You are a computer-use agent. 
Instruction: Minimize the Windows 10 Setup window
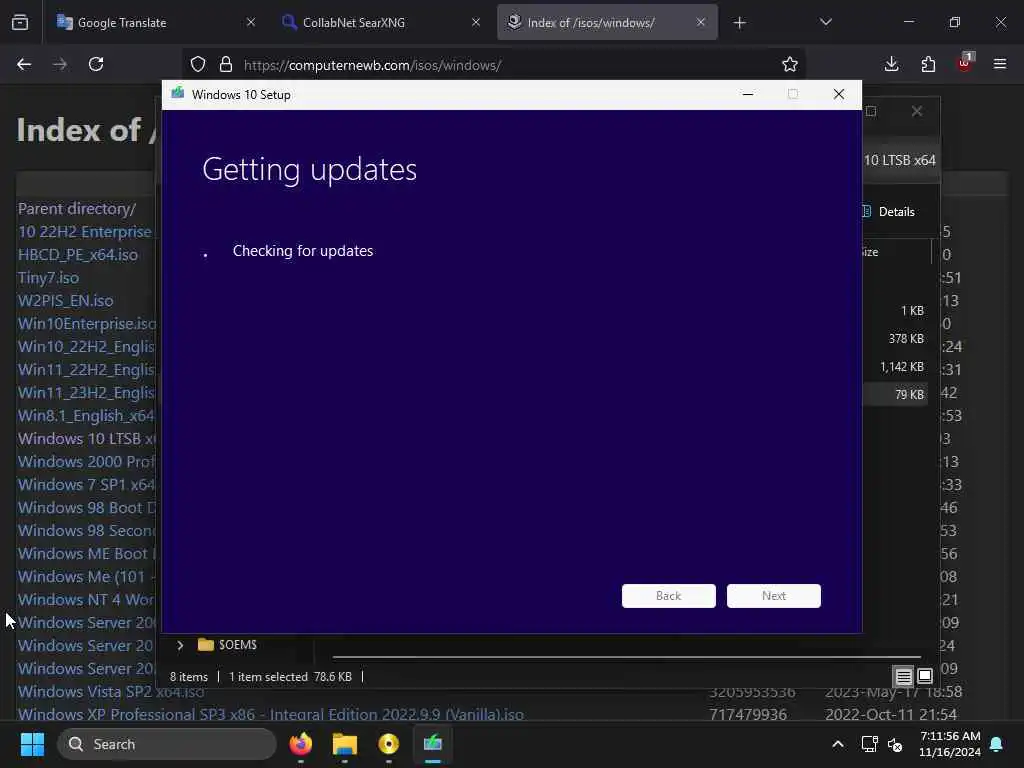[x=748, y=95]
